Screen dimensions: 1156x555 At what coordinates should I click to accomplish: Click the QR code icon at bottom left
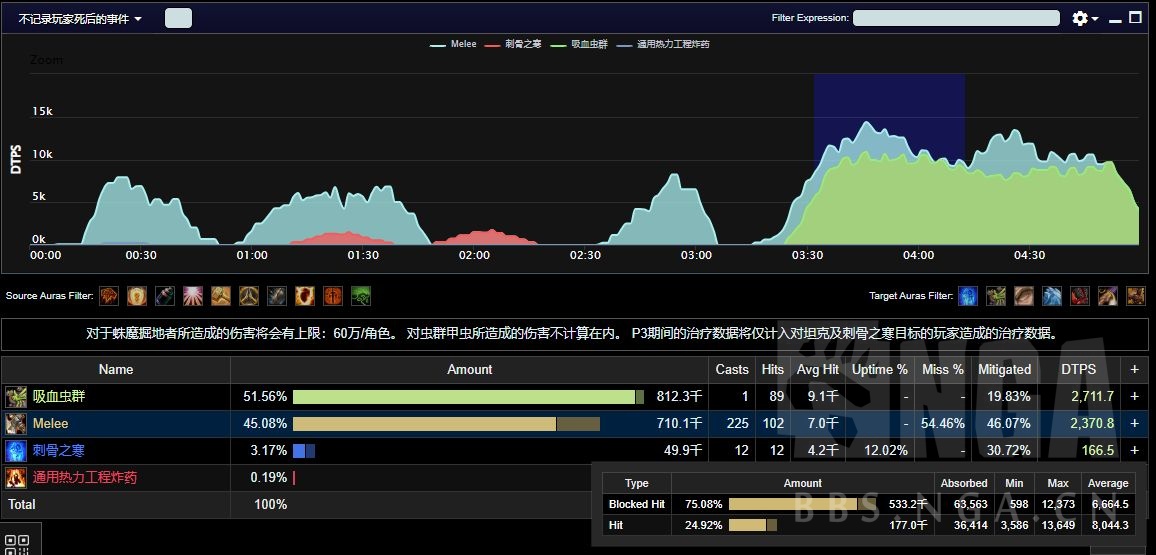point(17,545)
